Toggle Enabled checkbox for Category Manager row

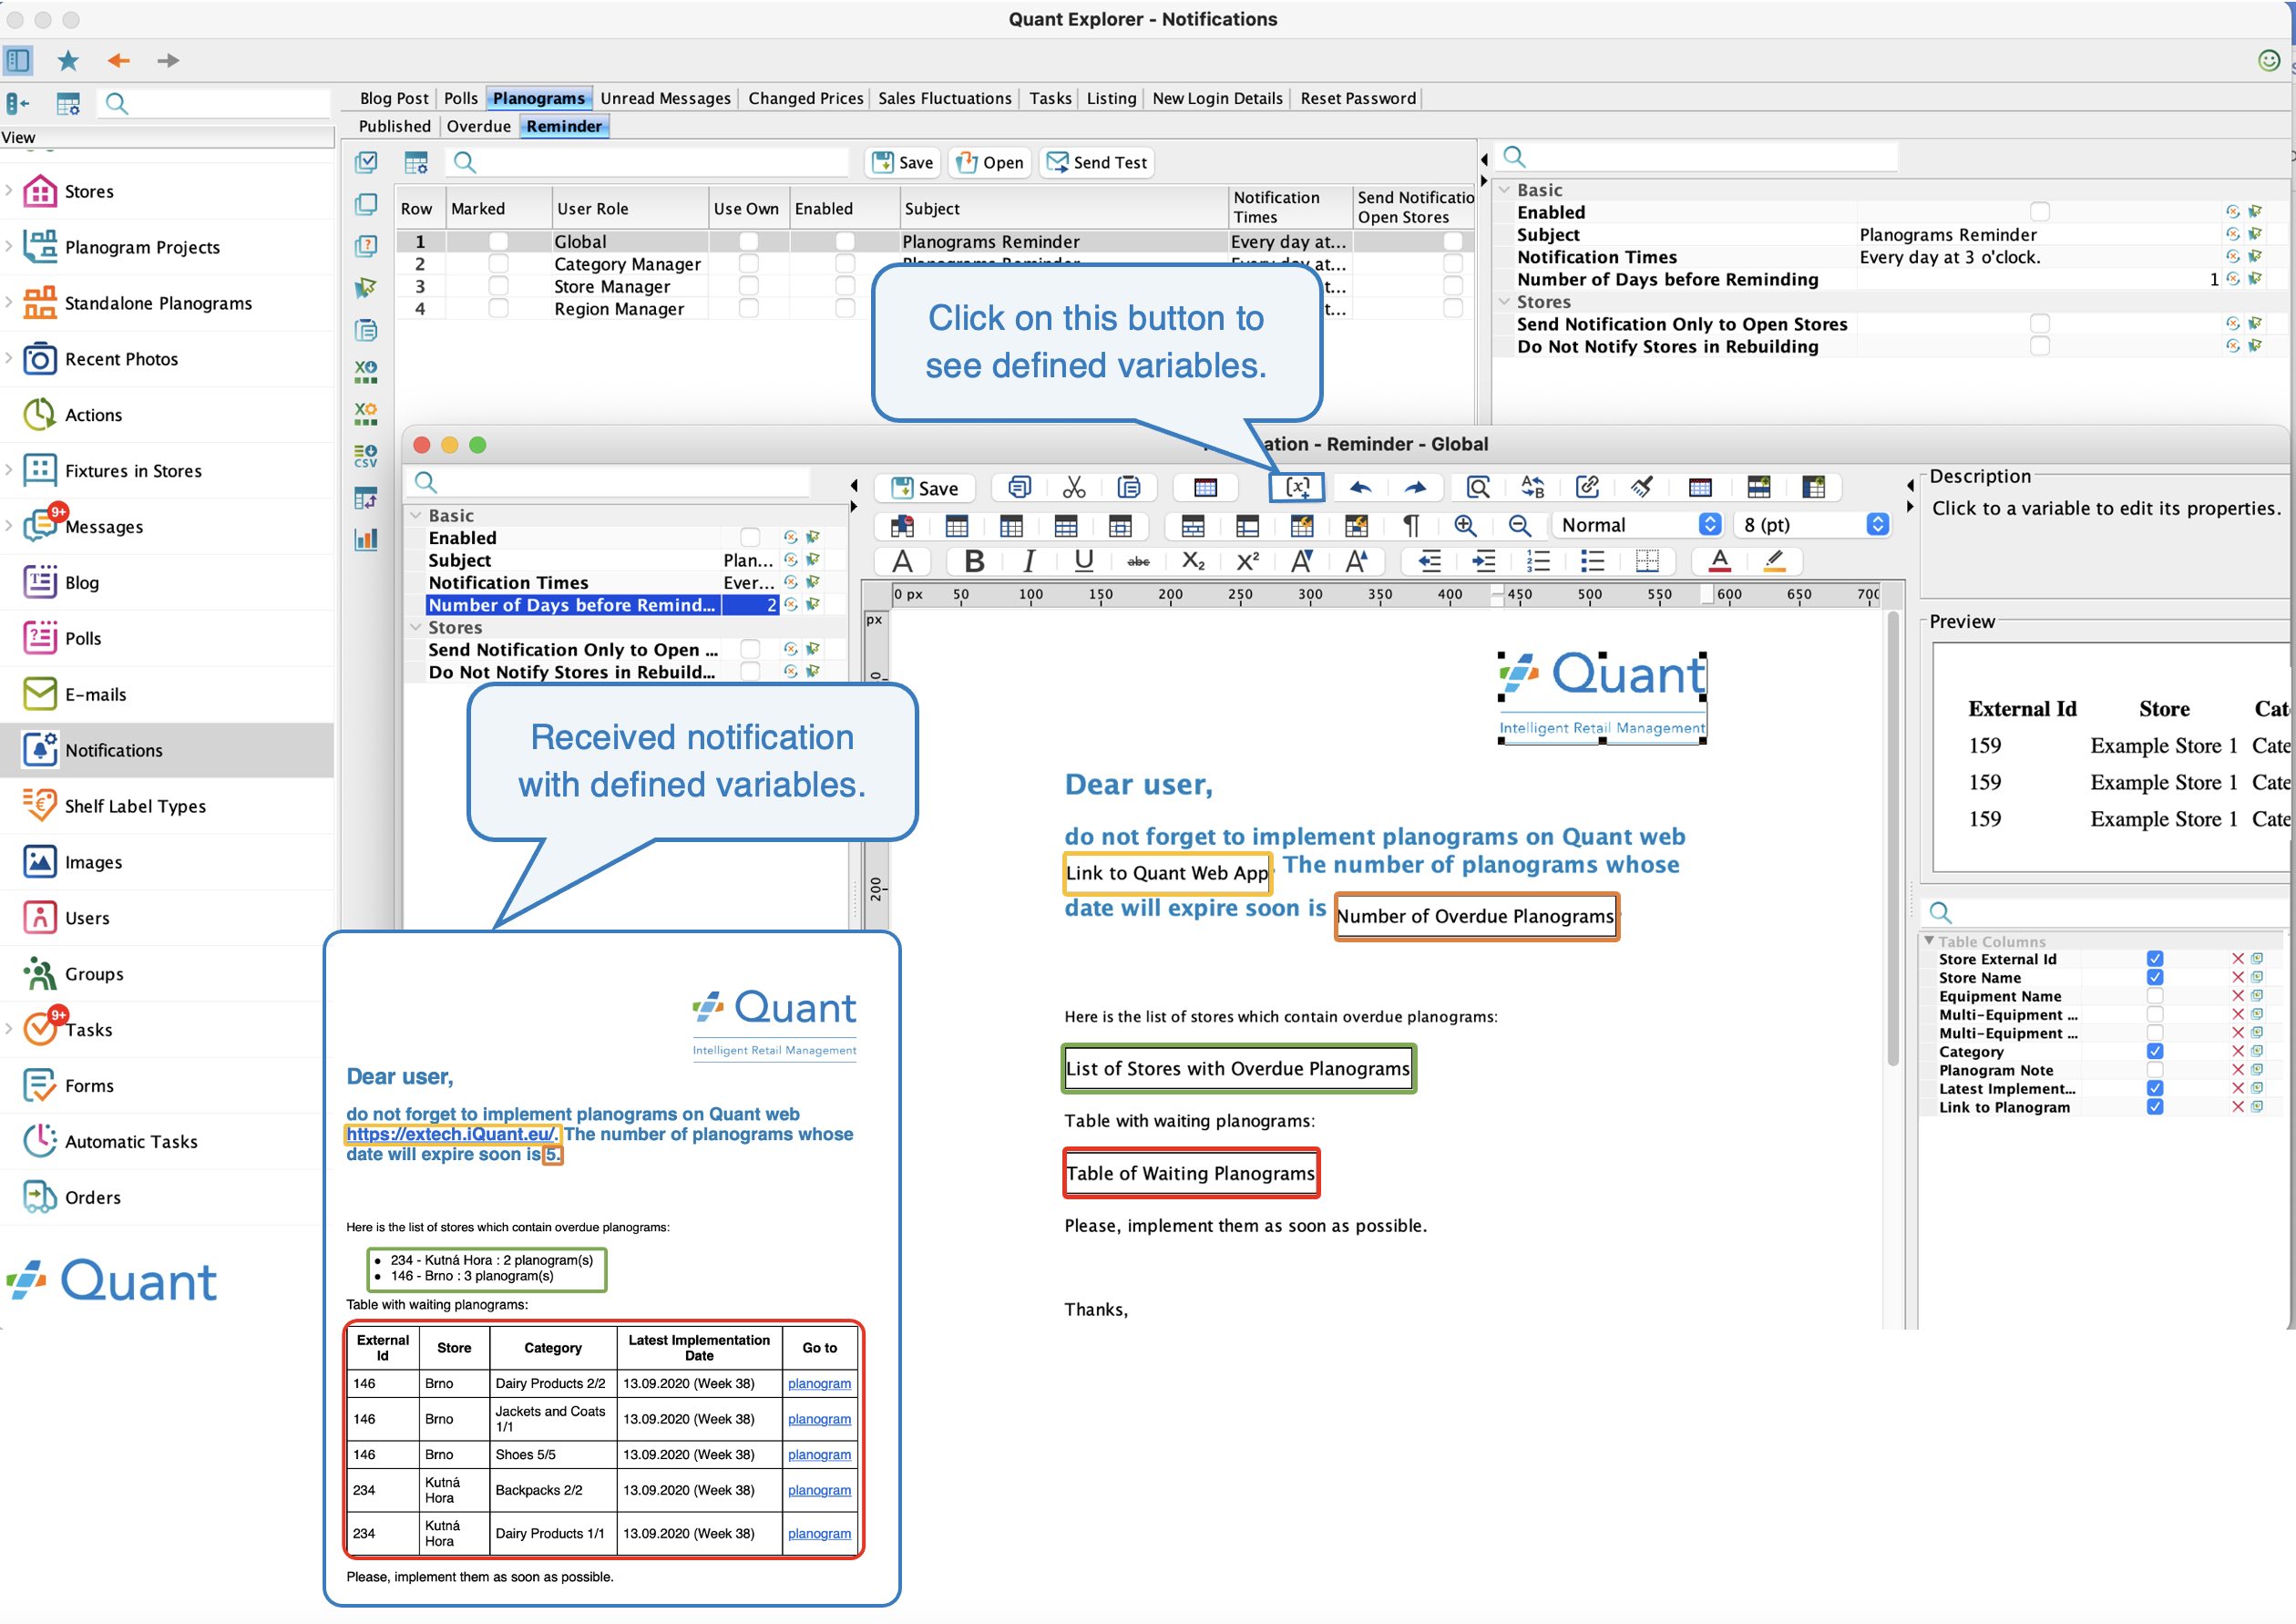pos(845,264)
